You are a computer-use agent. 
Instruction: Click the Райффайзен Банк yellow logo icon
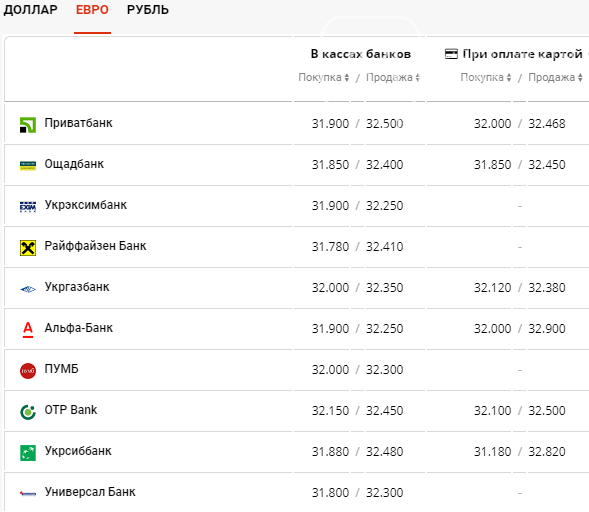(28, 248)
